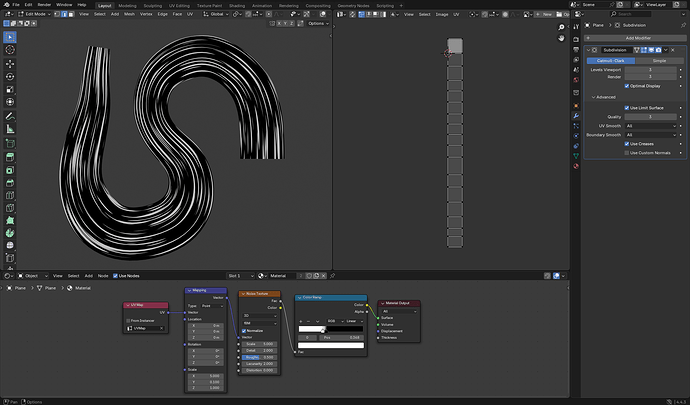
Task: Open the Object Data properties tab
Action: (x=576, y=156)
